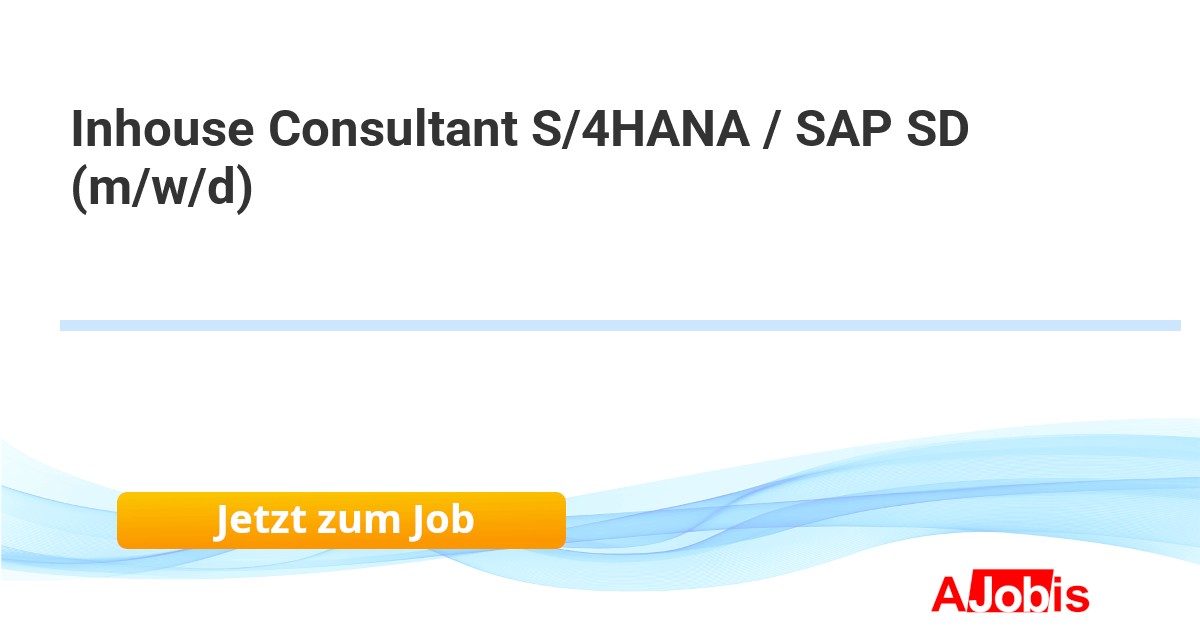Viewport: 1200px width, 630px height.
Task: Select "SAP SD" in the job title
Action: point(882,130)
